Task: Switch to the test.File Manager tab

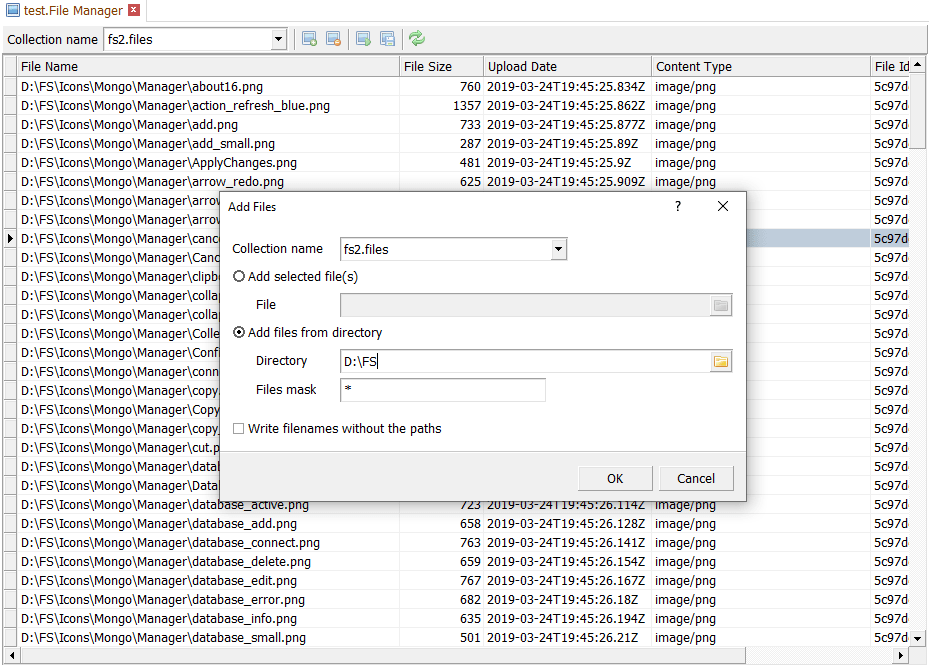Action: 70,11
